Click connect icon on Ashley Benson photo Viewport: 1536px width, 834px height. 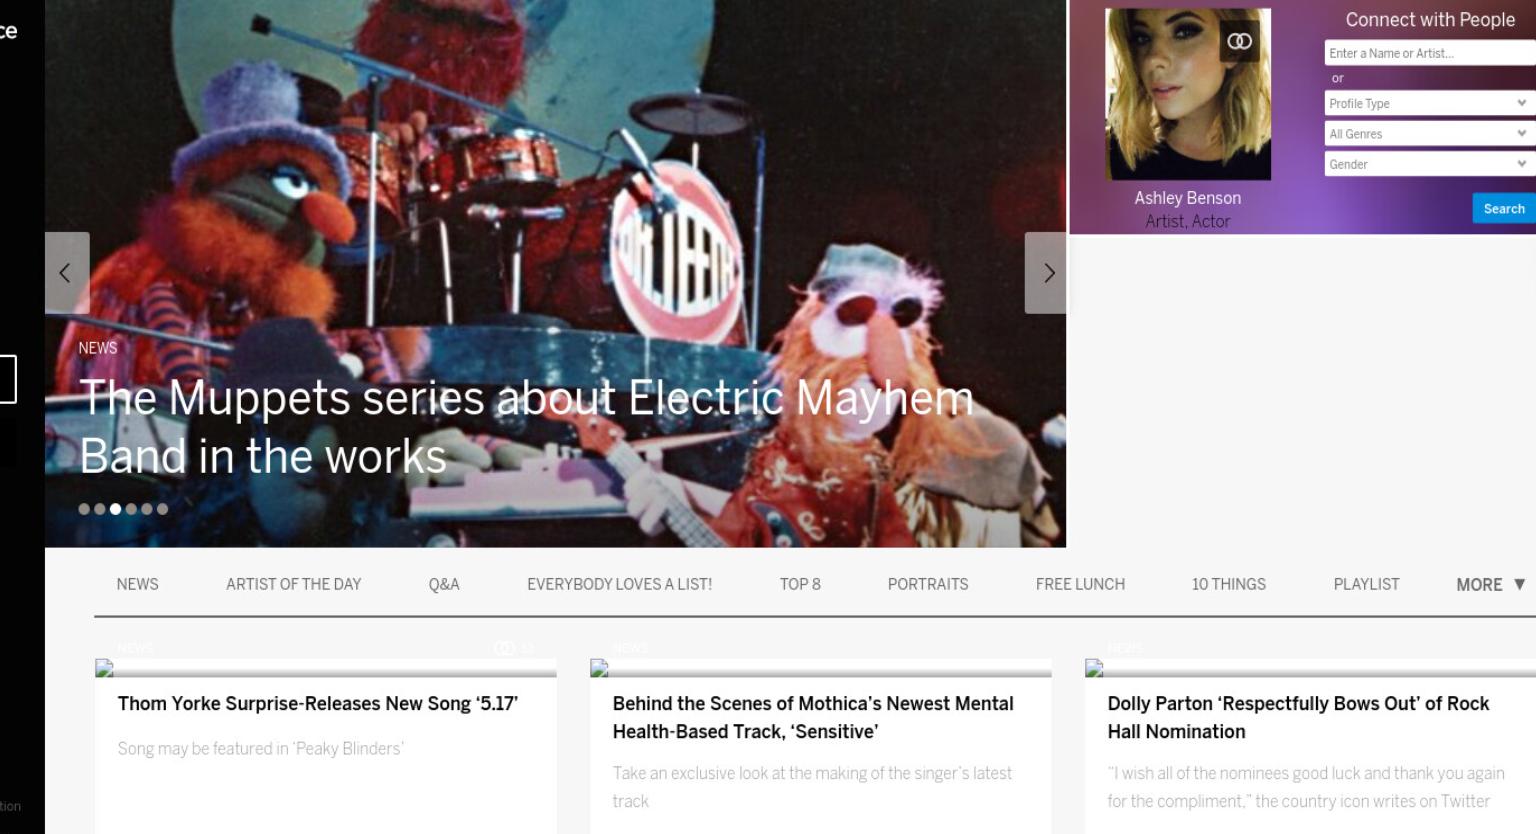1240,41
